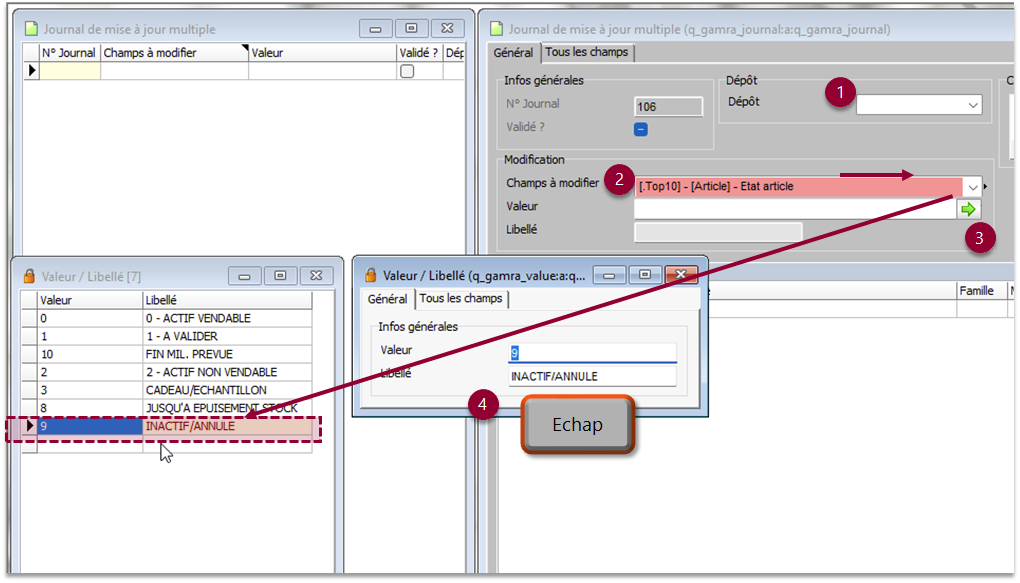Restore the Valeur / Libellé [7] list window
The image size is (1020, 583).
point(280,275)
